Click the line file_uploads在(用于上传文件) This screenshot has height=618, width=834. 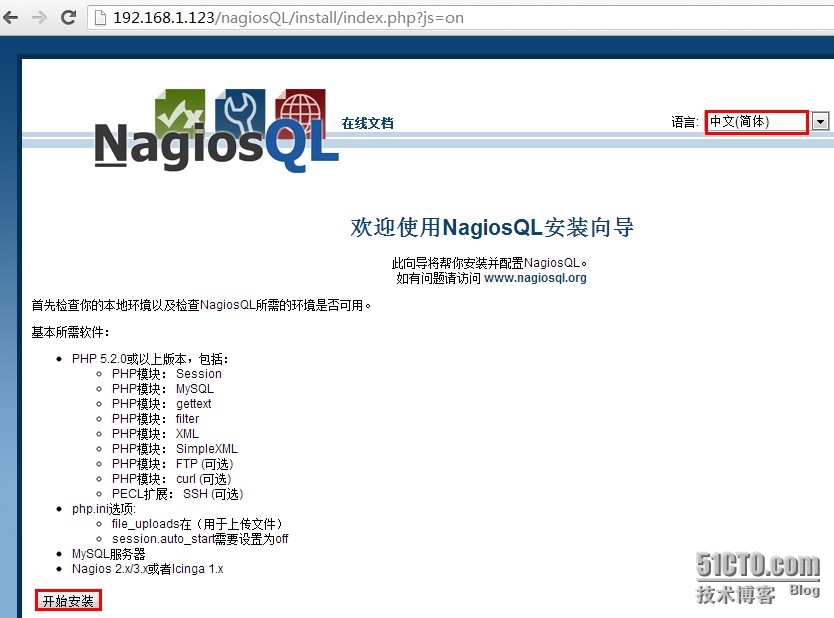[x=197, y=524]
